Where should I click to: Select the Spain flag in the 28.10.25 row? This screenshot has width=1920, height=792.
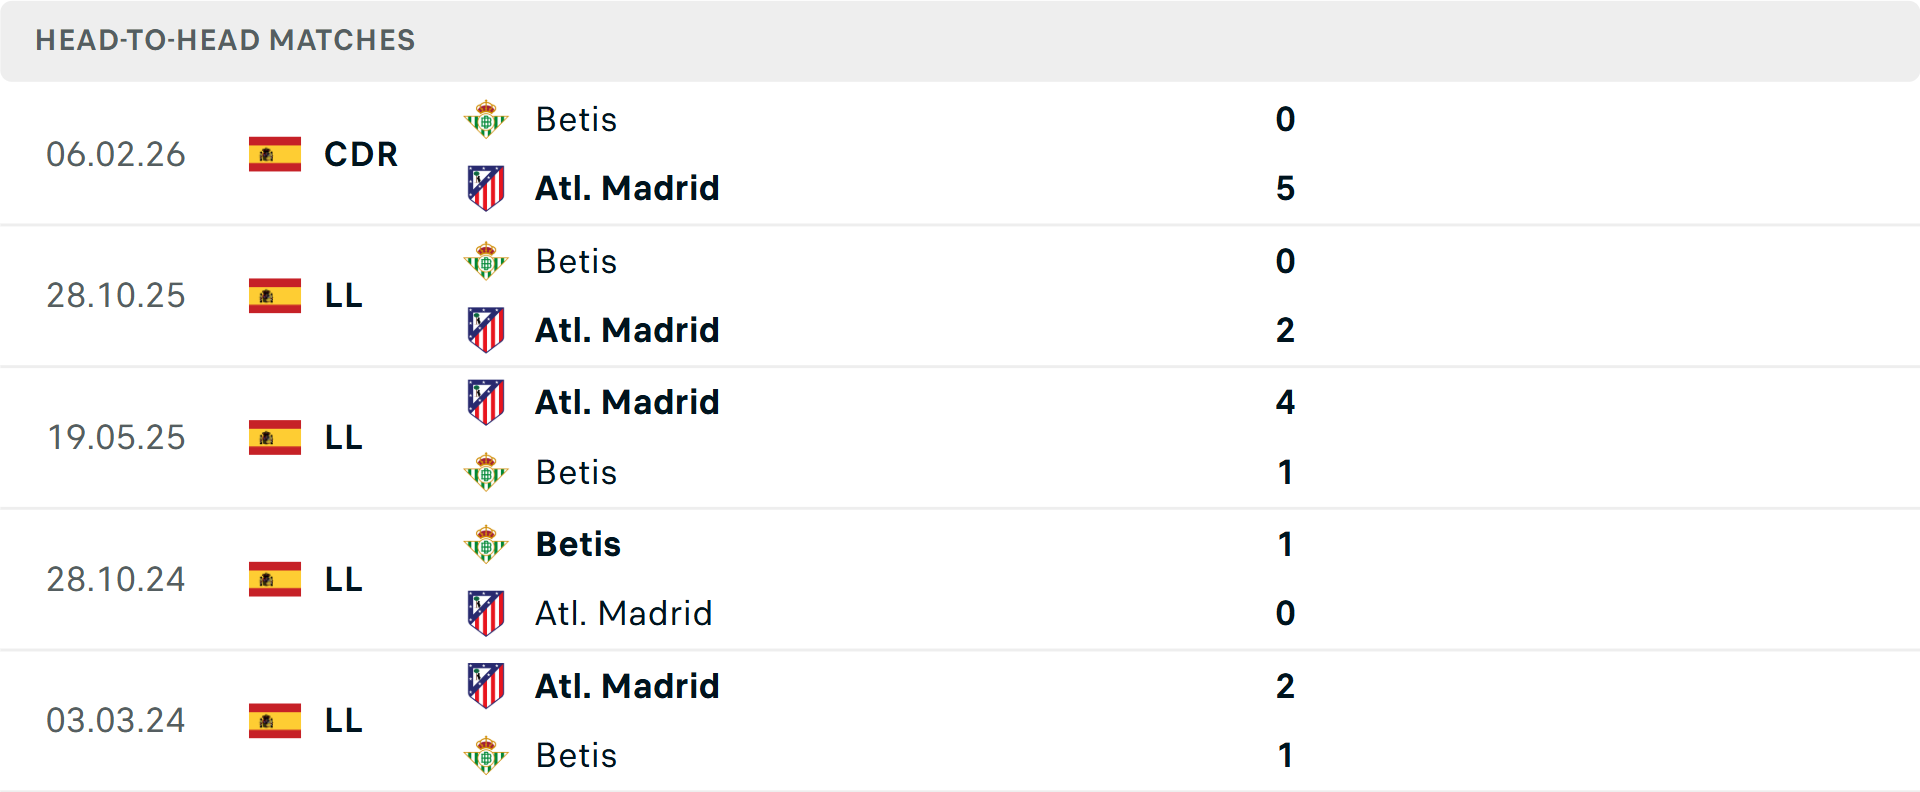pos(273,296)
